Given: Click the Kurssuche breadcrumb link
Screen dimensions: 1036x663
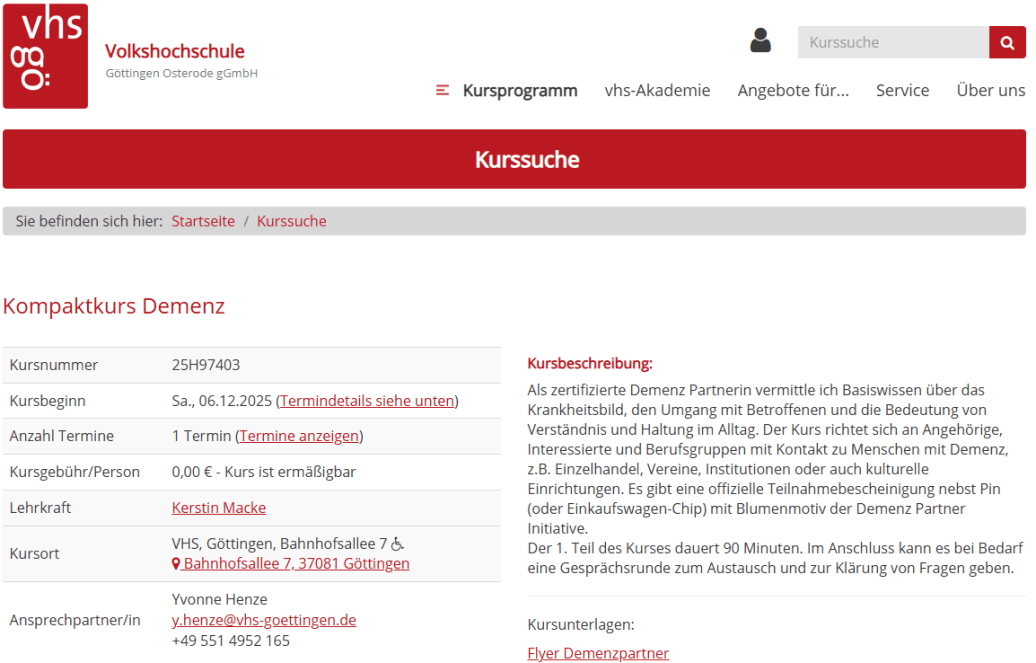Looking at the screenshot, I should (x=291, y=221).
